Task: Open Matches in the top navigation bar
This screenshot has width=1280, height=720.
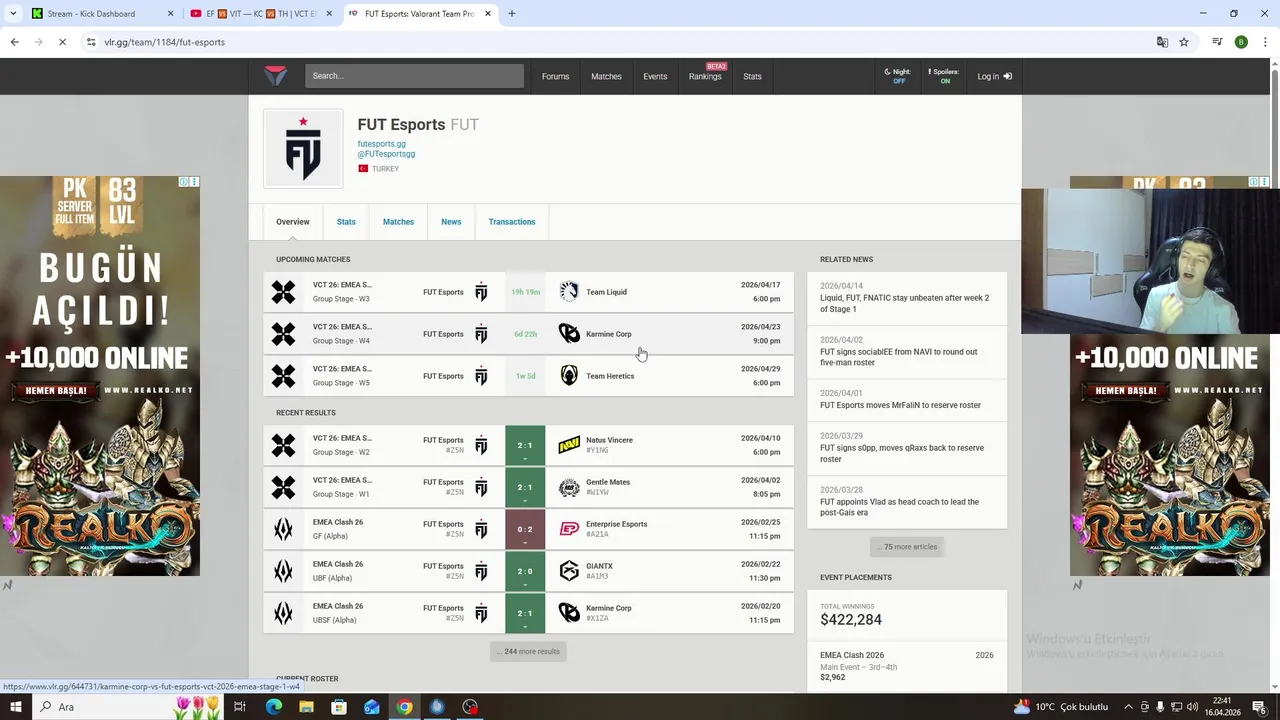Action: tap(606, 76)
